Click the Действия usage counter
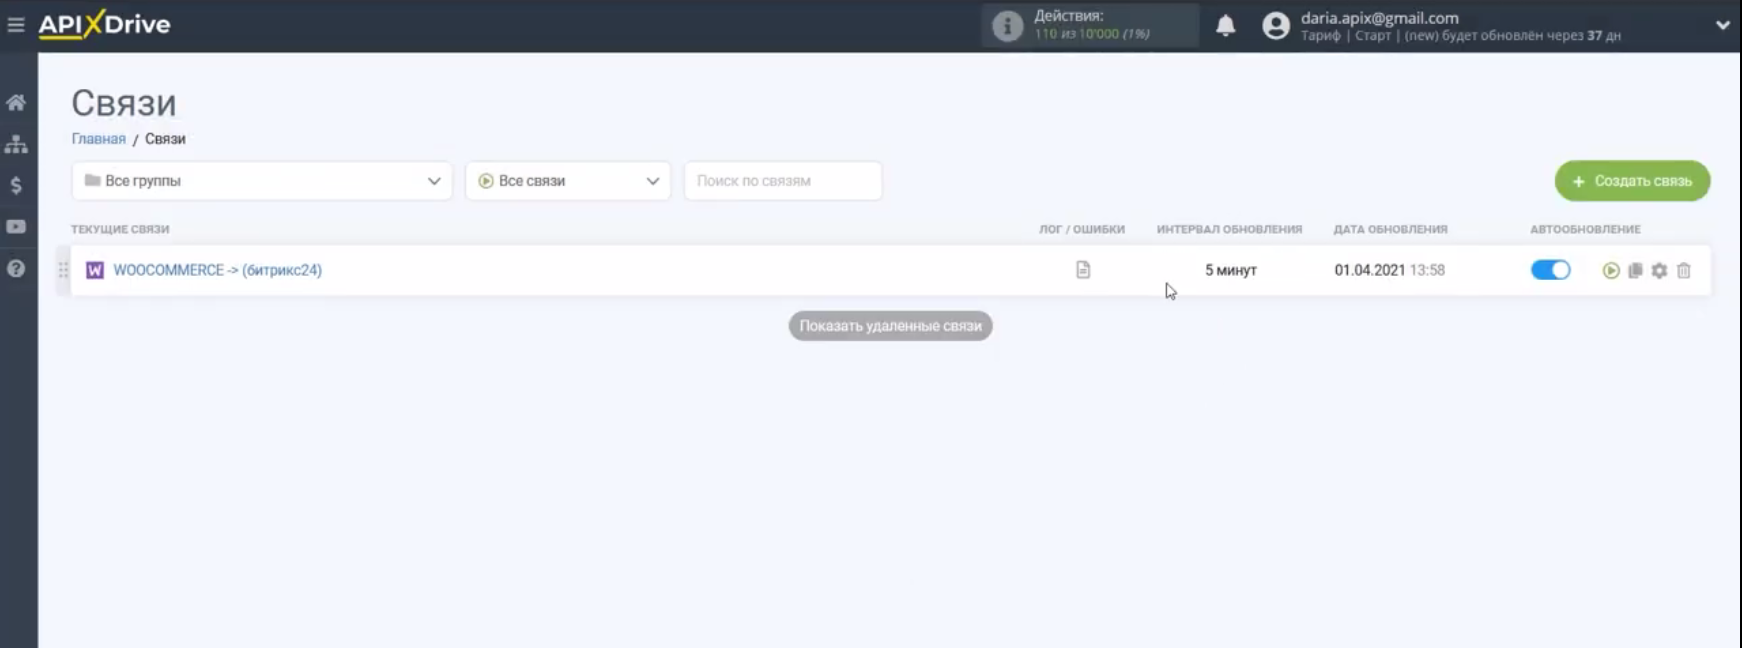Screen dimensions: 1742x648 point(1092,25)
